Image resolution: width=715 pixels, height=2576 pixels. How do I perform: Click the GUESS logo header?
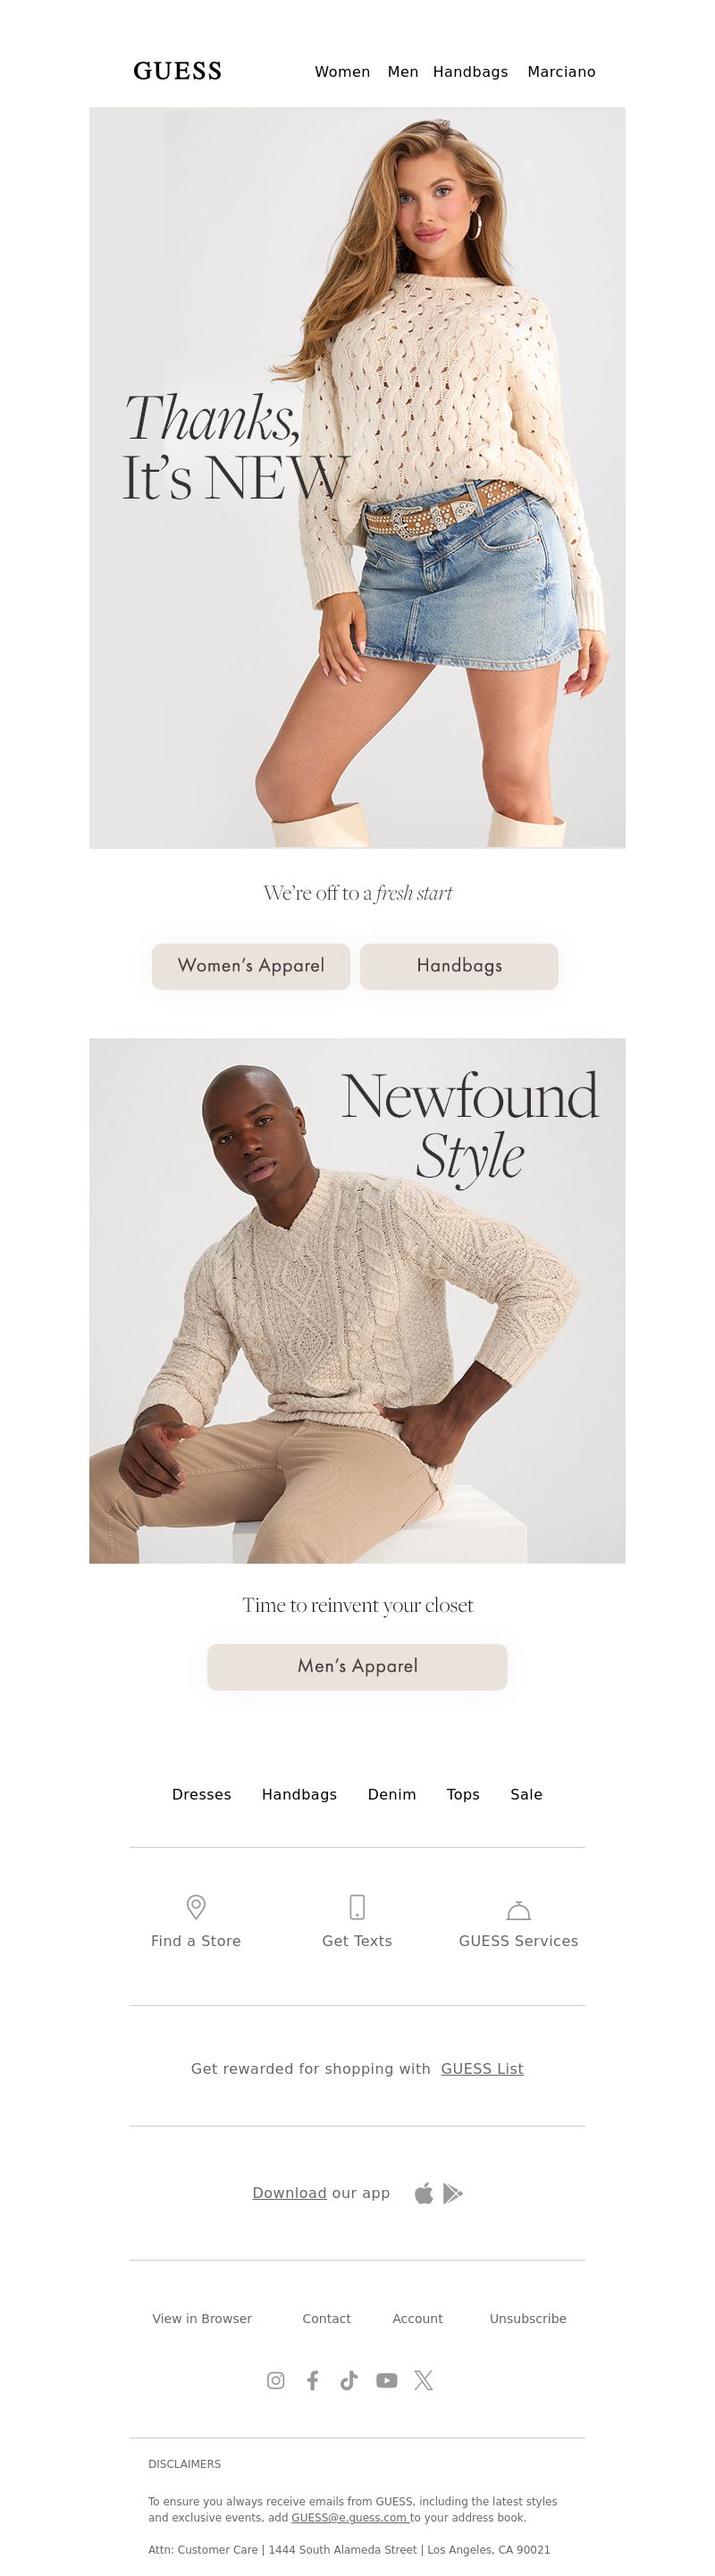(178, 71)
